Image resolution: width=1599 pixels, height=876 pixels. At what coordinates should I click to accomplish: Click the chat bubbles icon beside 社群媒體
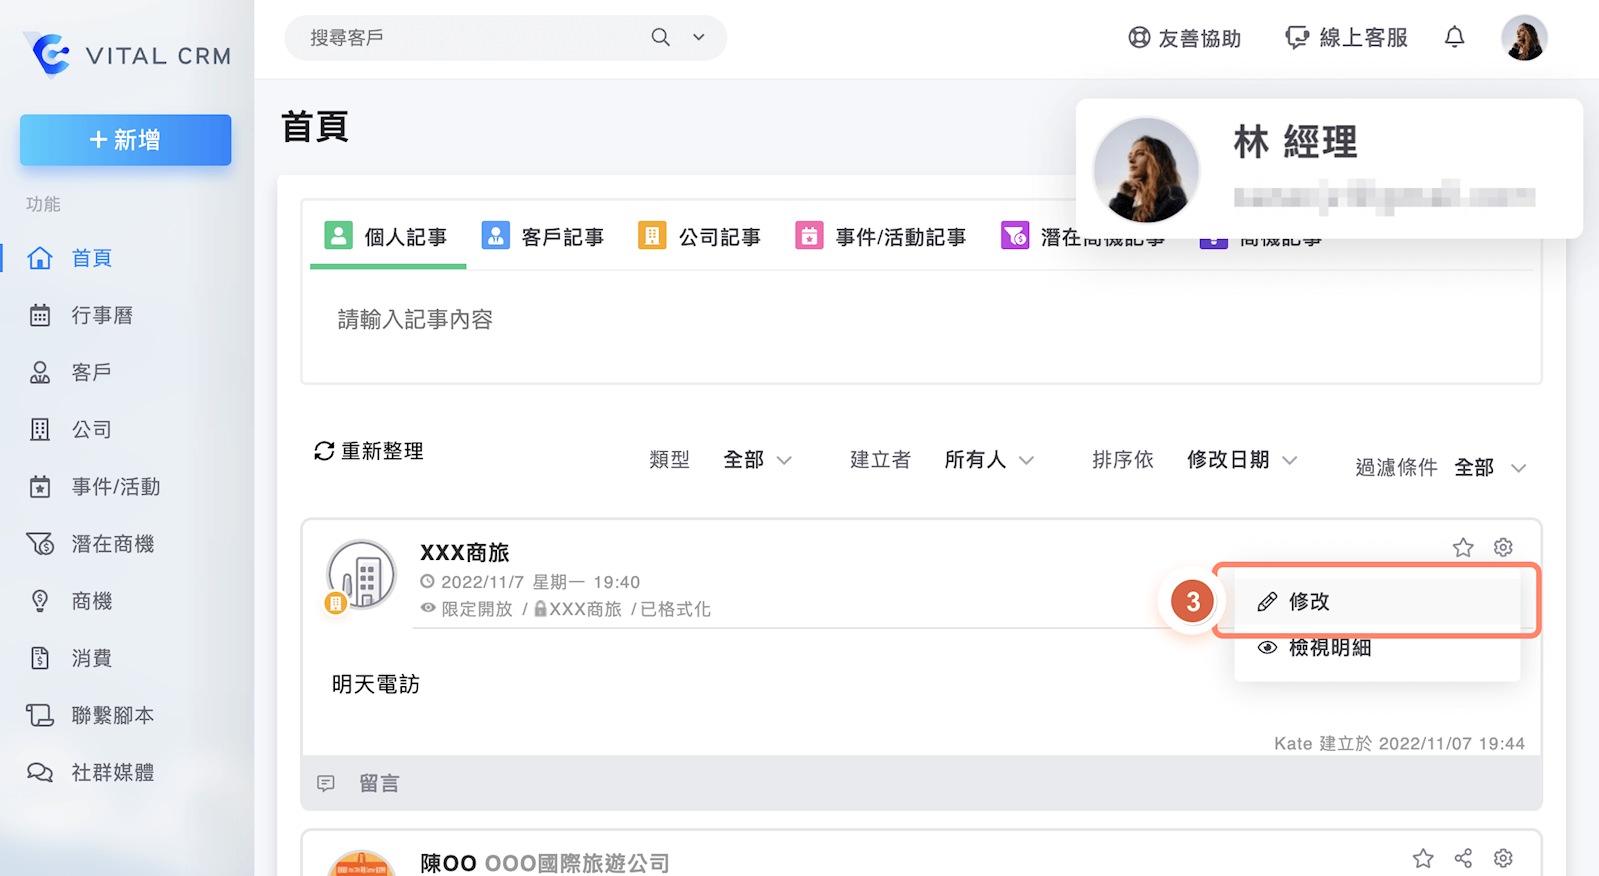(x=40, y=772)
